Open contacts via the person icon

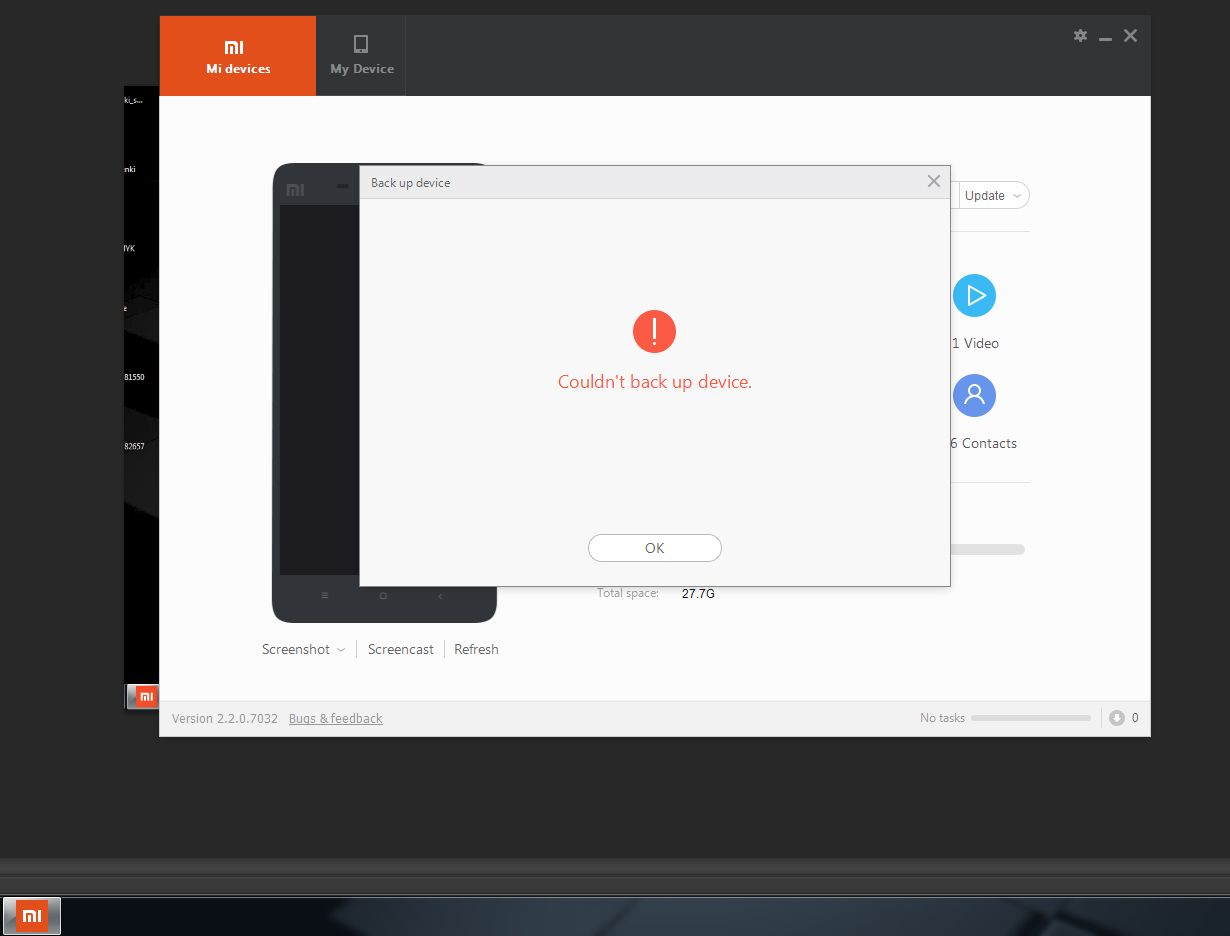click(x=974, y=395)
